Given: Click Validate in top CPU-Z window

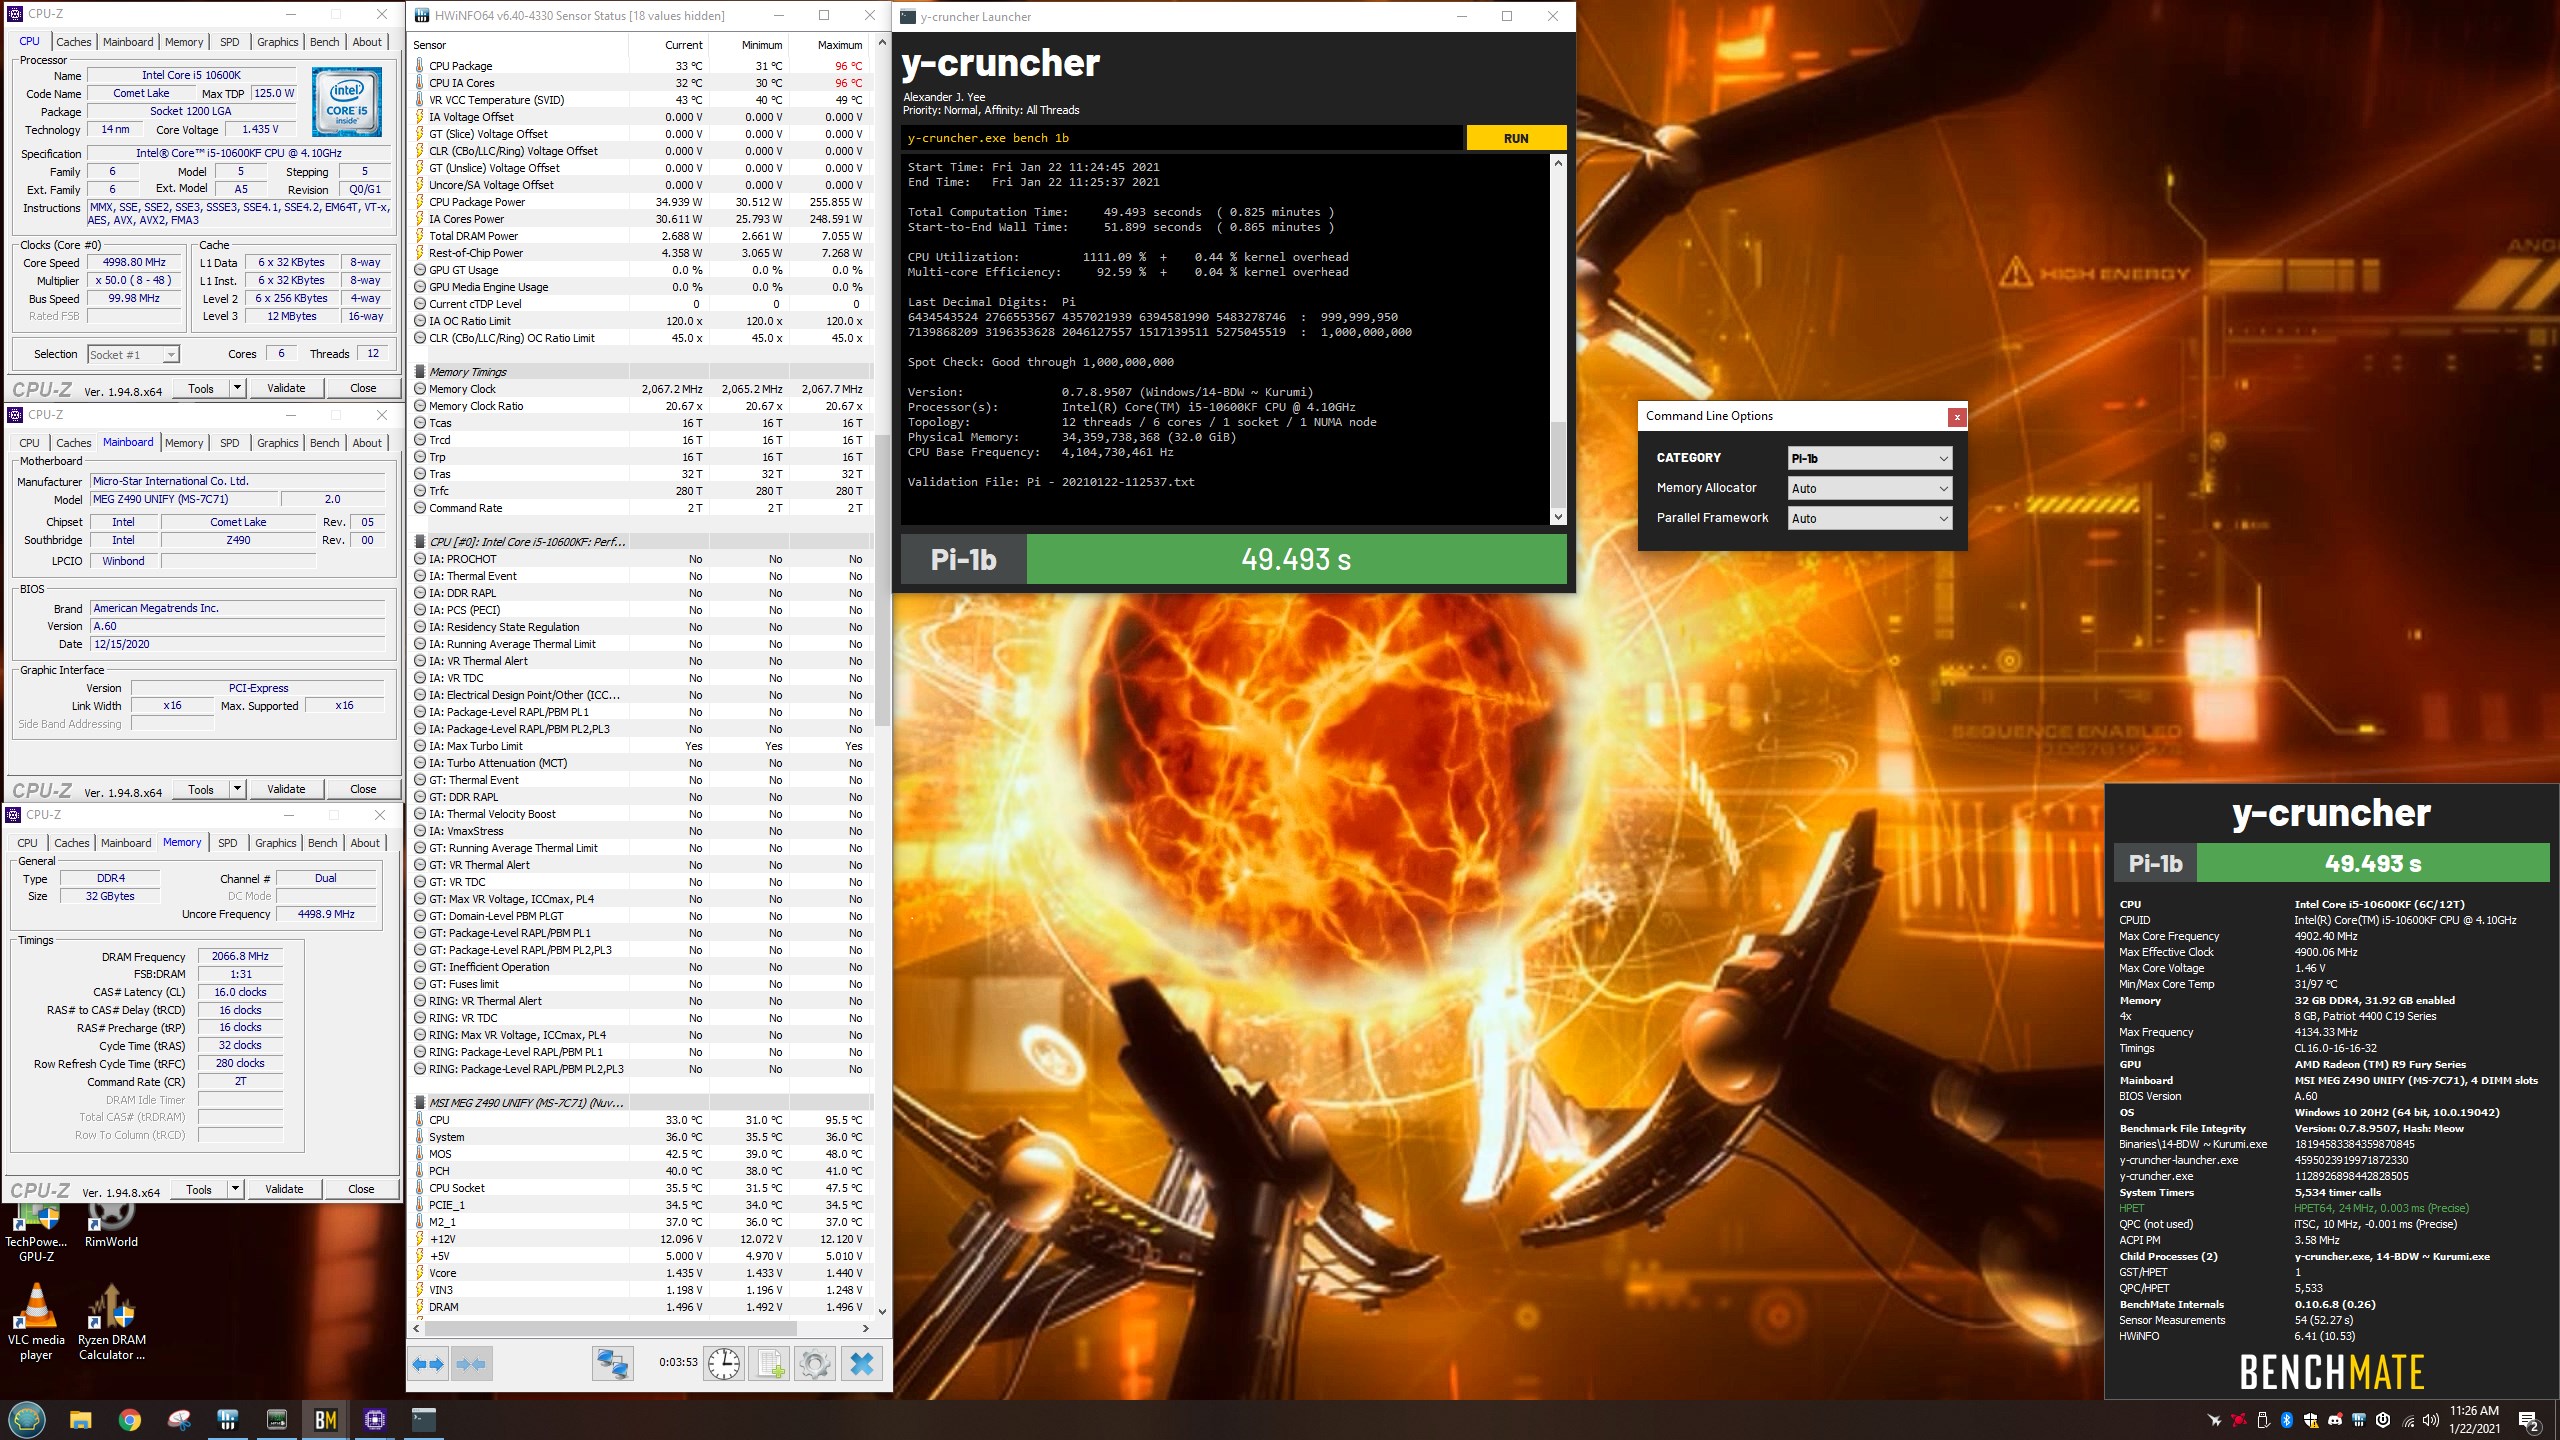Looking at the screenshot, I should [x=286, y=388].
